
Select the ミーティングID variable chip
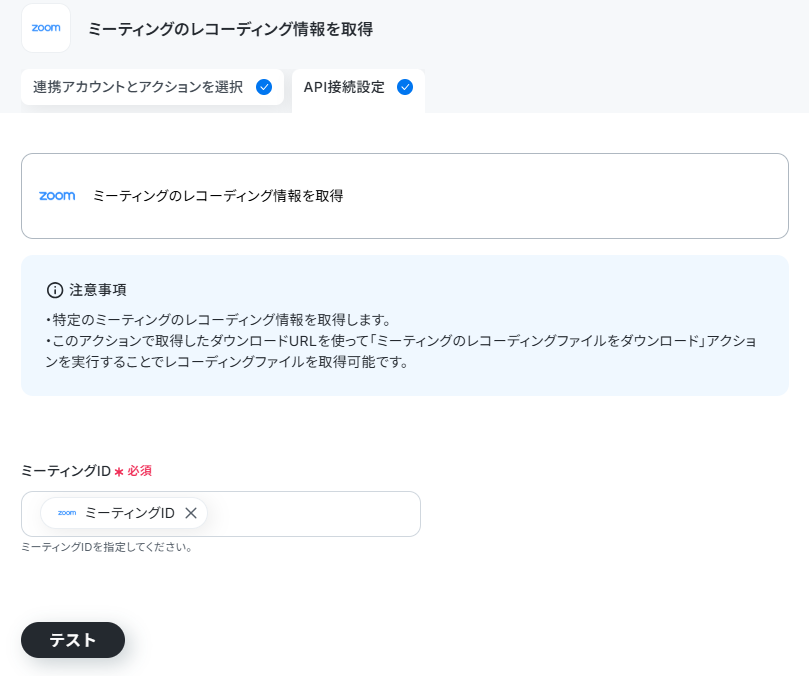(124, 513)
